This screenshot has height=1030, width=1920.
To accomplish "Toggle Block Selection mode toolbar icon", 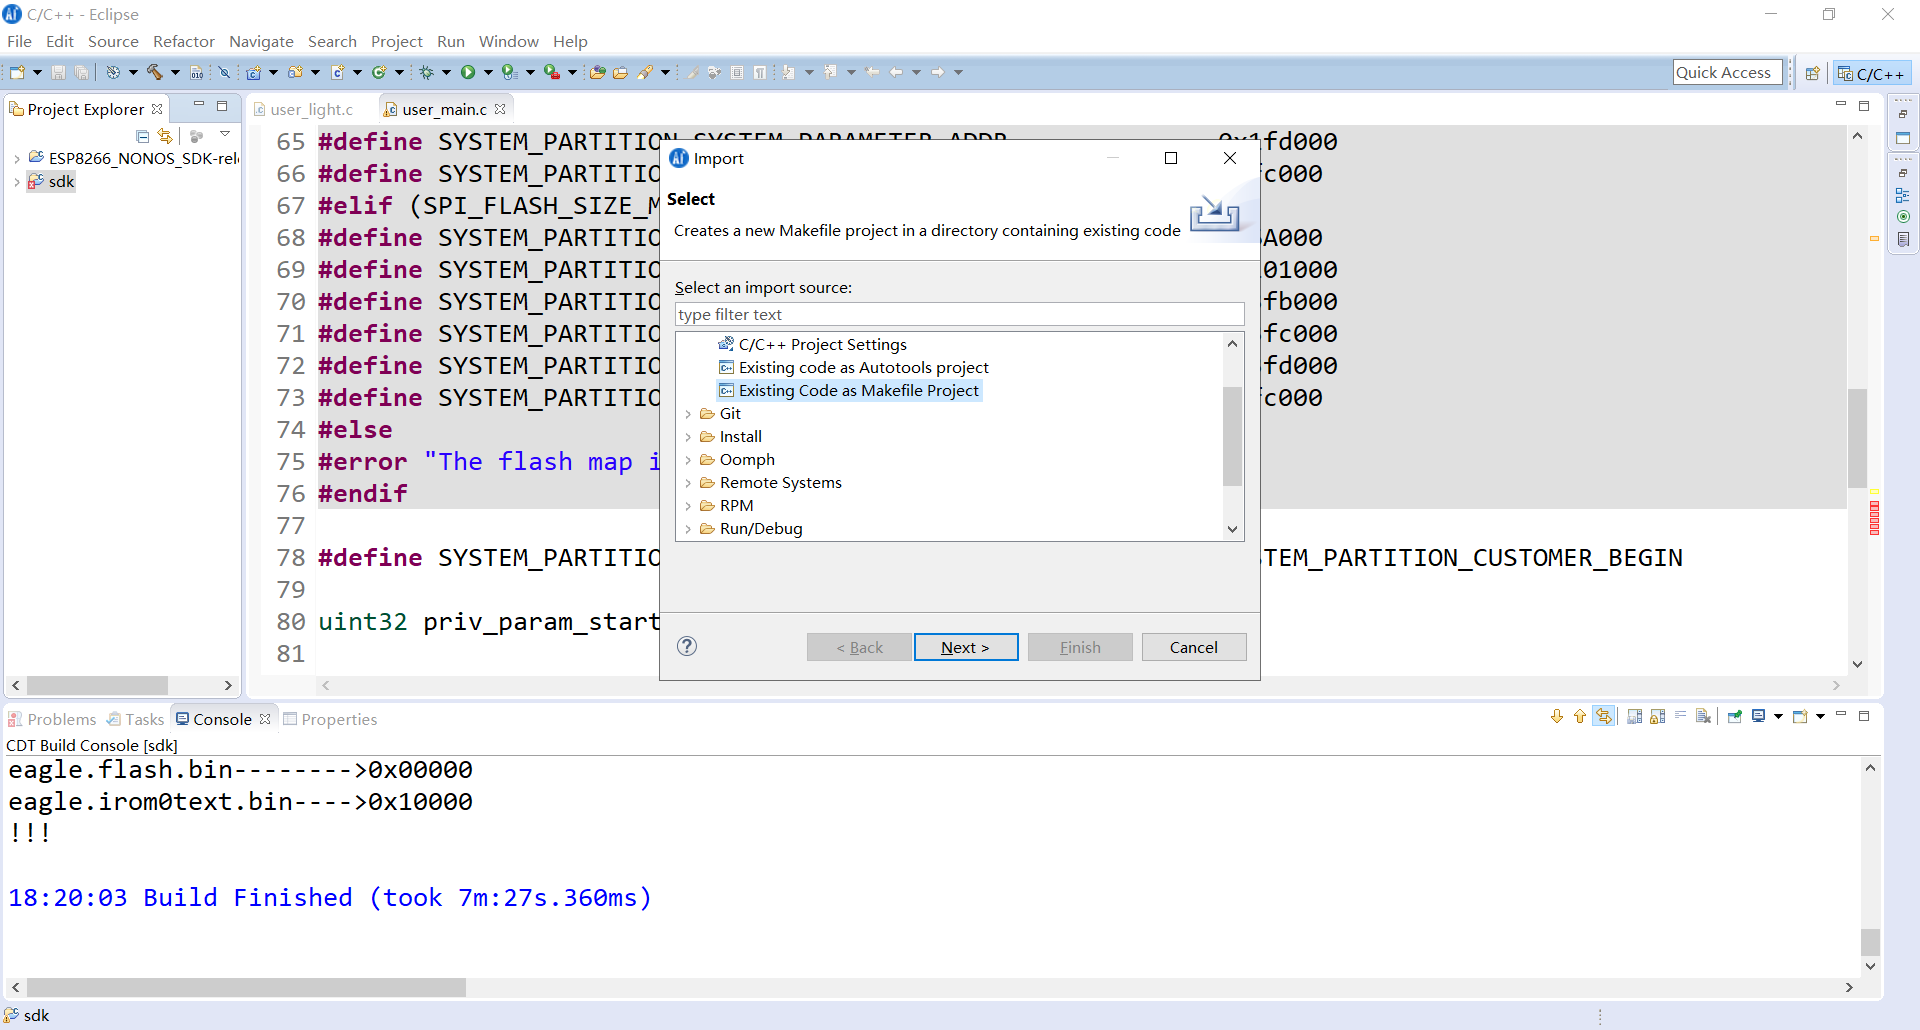I will pyautogui.click(x=737, y=72).
